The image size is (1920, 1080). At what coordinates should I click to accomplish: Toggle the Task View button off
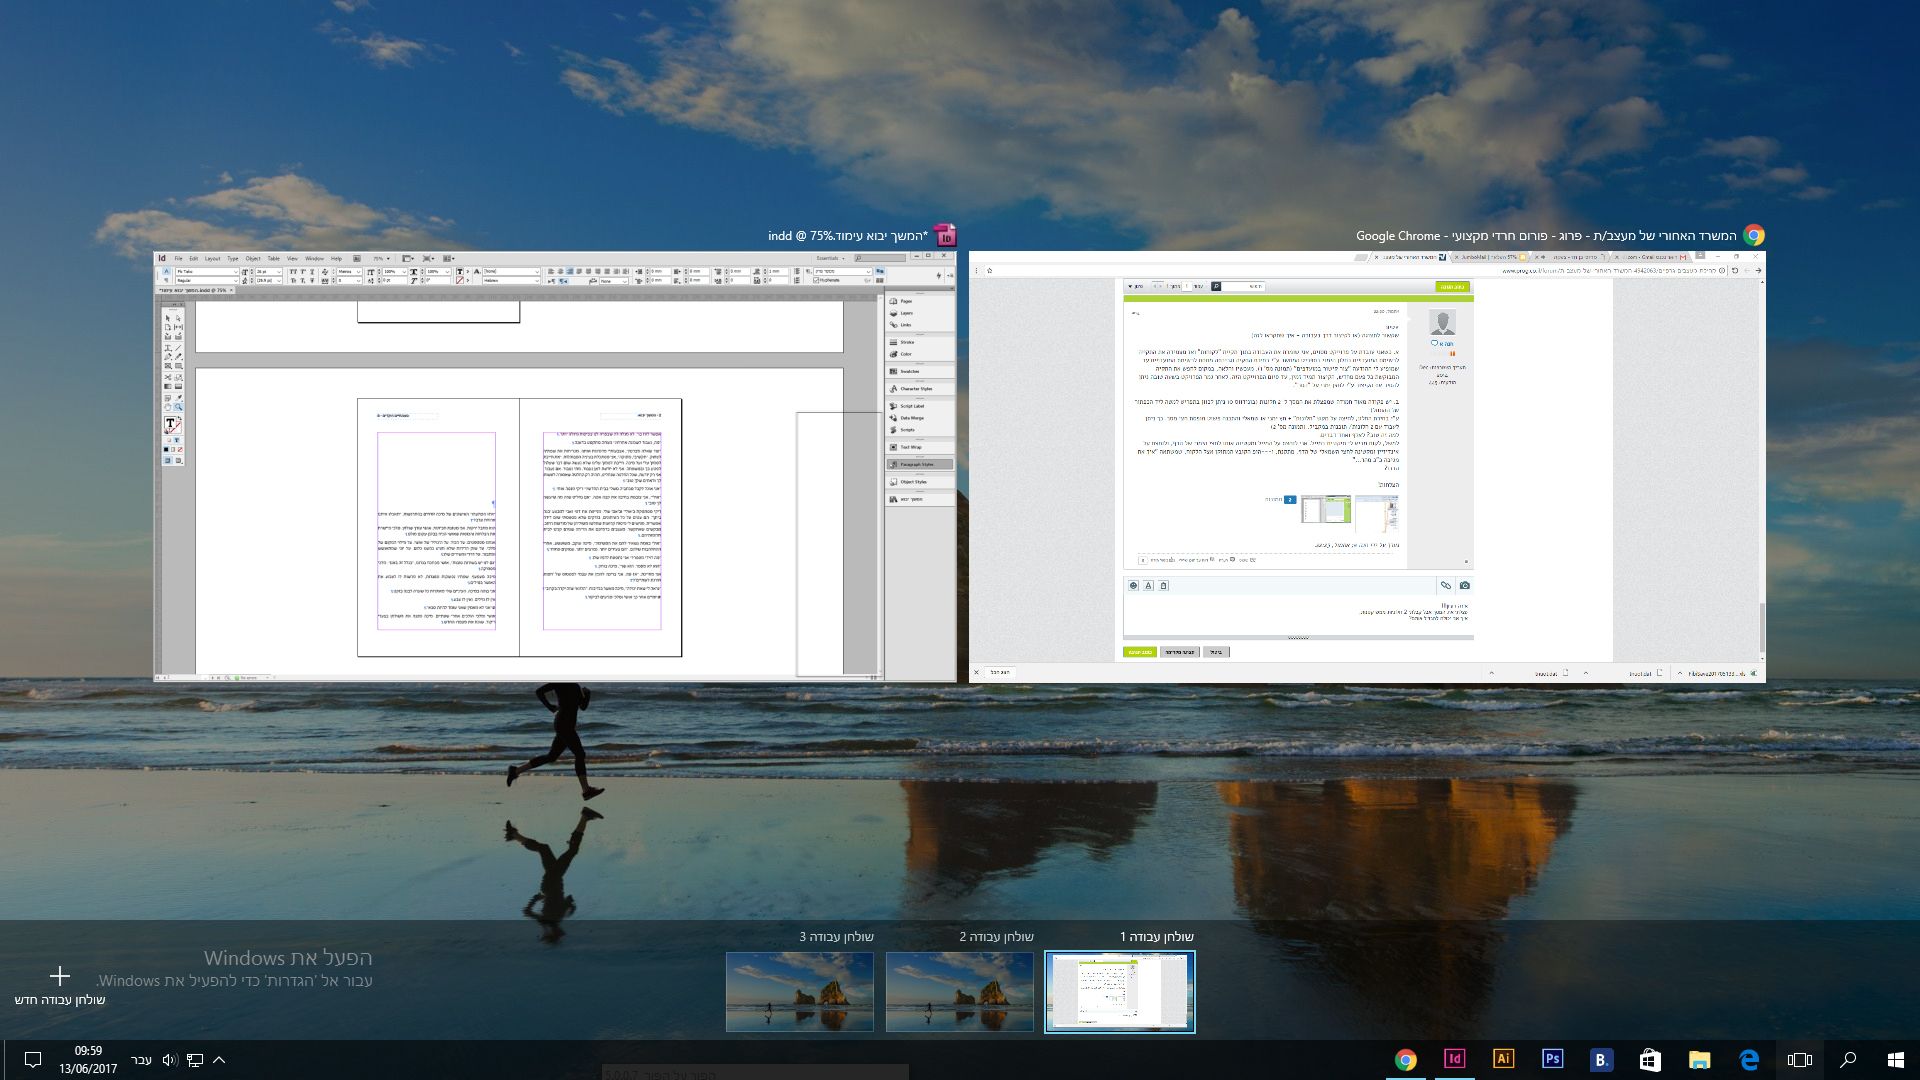[x=1799, y=1060]
